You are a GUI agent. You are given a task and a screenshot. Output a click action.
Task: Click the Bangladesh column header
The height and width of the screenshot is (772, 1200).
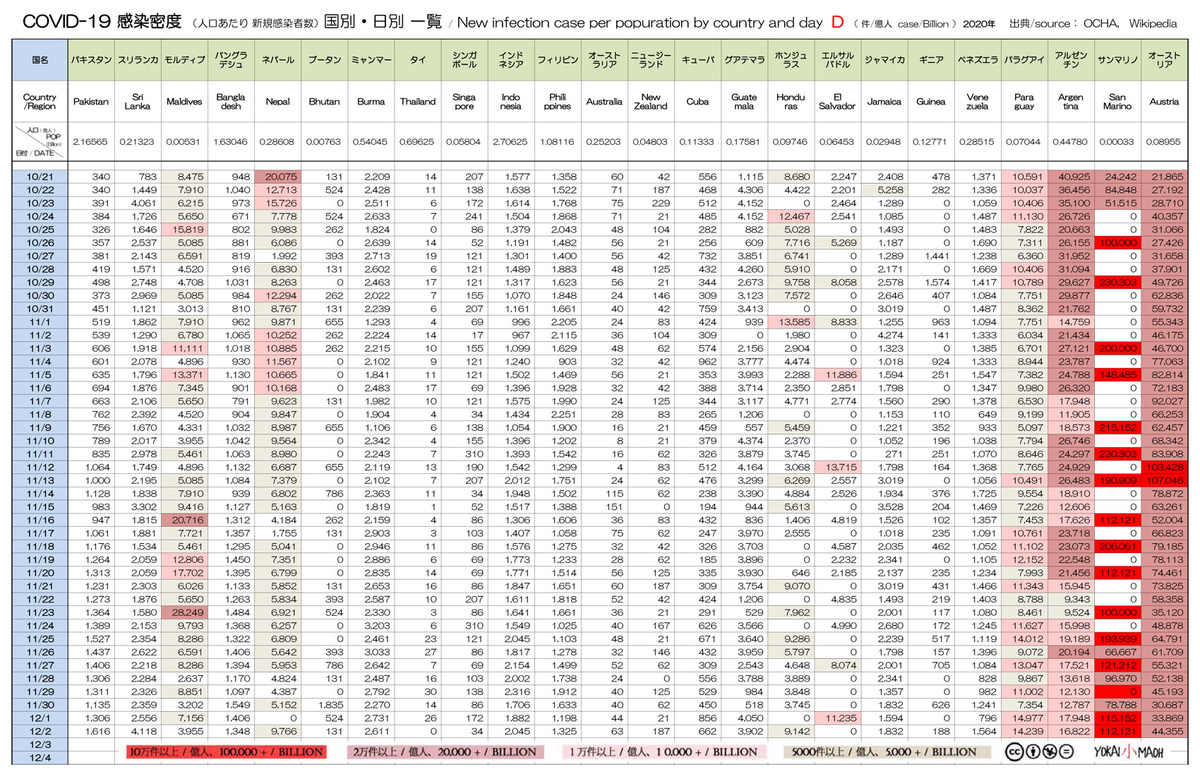(231, 102)
